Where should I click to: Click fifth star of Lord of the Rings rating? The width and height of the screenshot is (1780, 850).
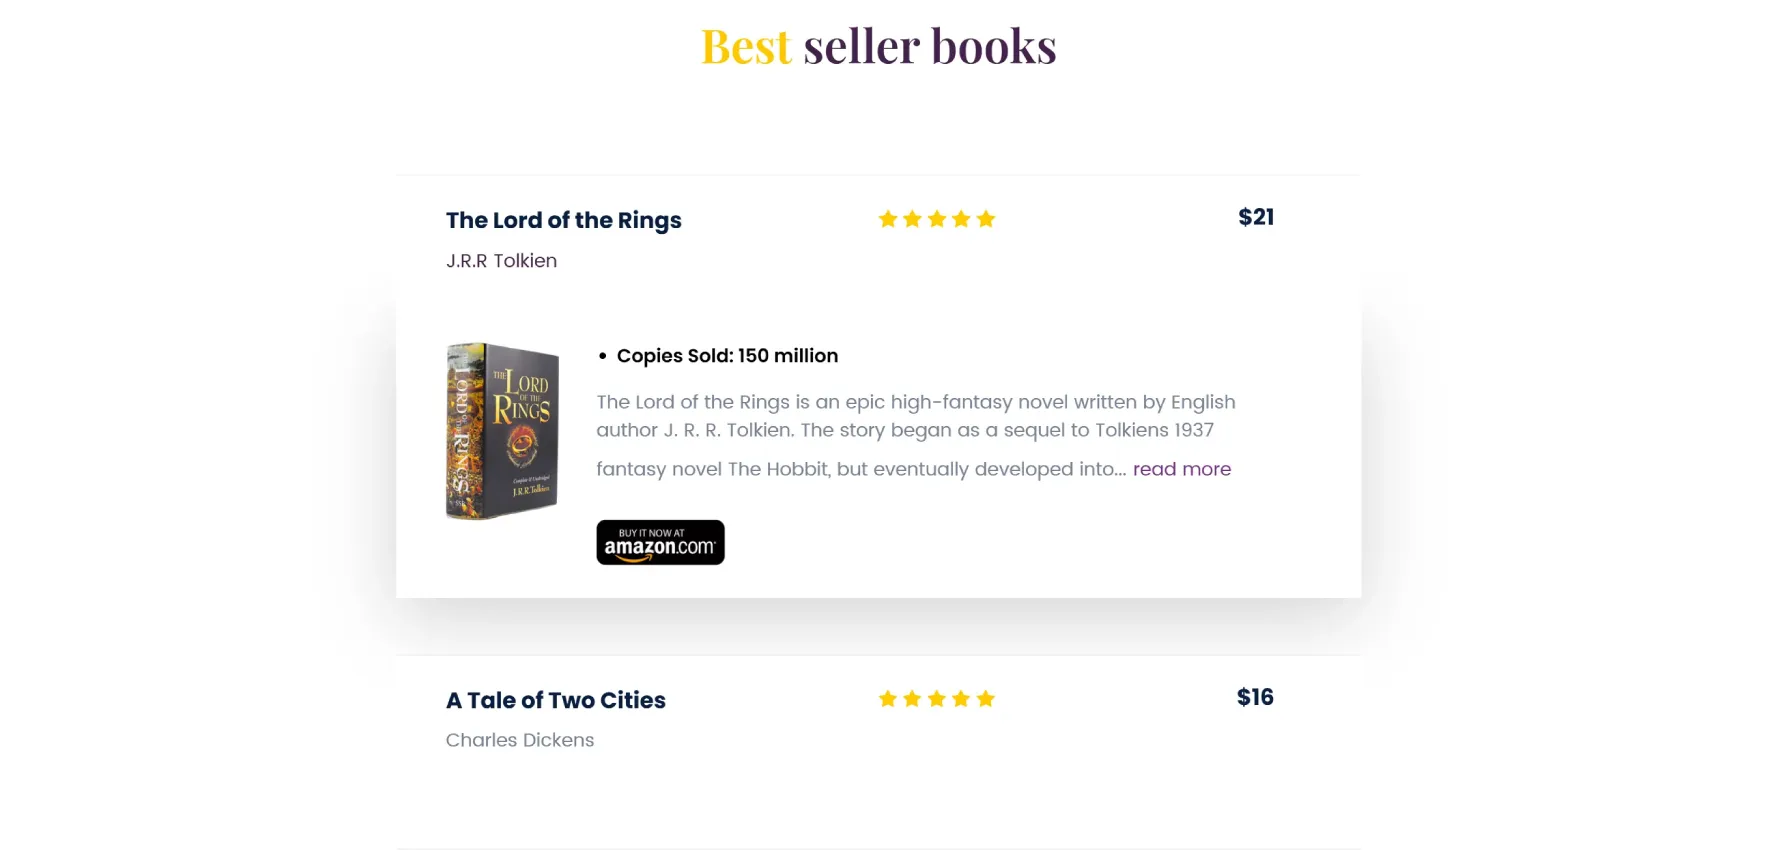pyautogui.click(x=986, y=219)
